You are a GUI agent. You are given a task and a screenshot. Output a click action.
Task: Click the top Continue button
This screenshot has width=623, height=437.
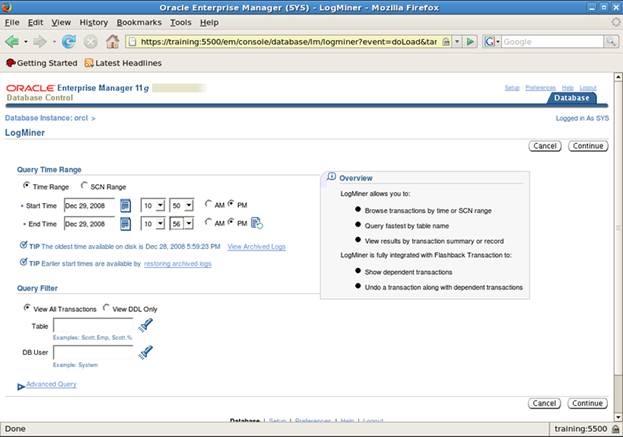pos(588,146)
